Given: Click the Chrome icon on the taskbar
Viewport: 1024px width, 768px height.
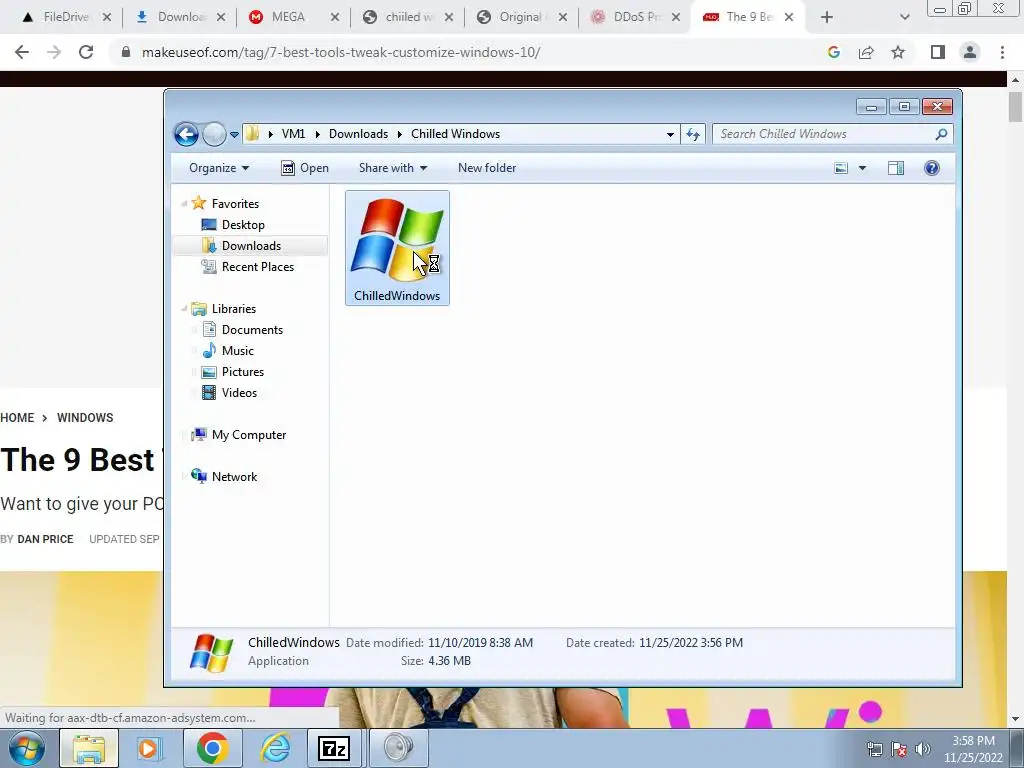Looking at the screenshot, I should click(212, 748).
